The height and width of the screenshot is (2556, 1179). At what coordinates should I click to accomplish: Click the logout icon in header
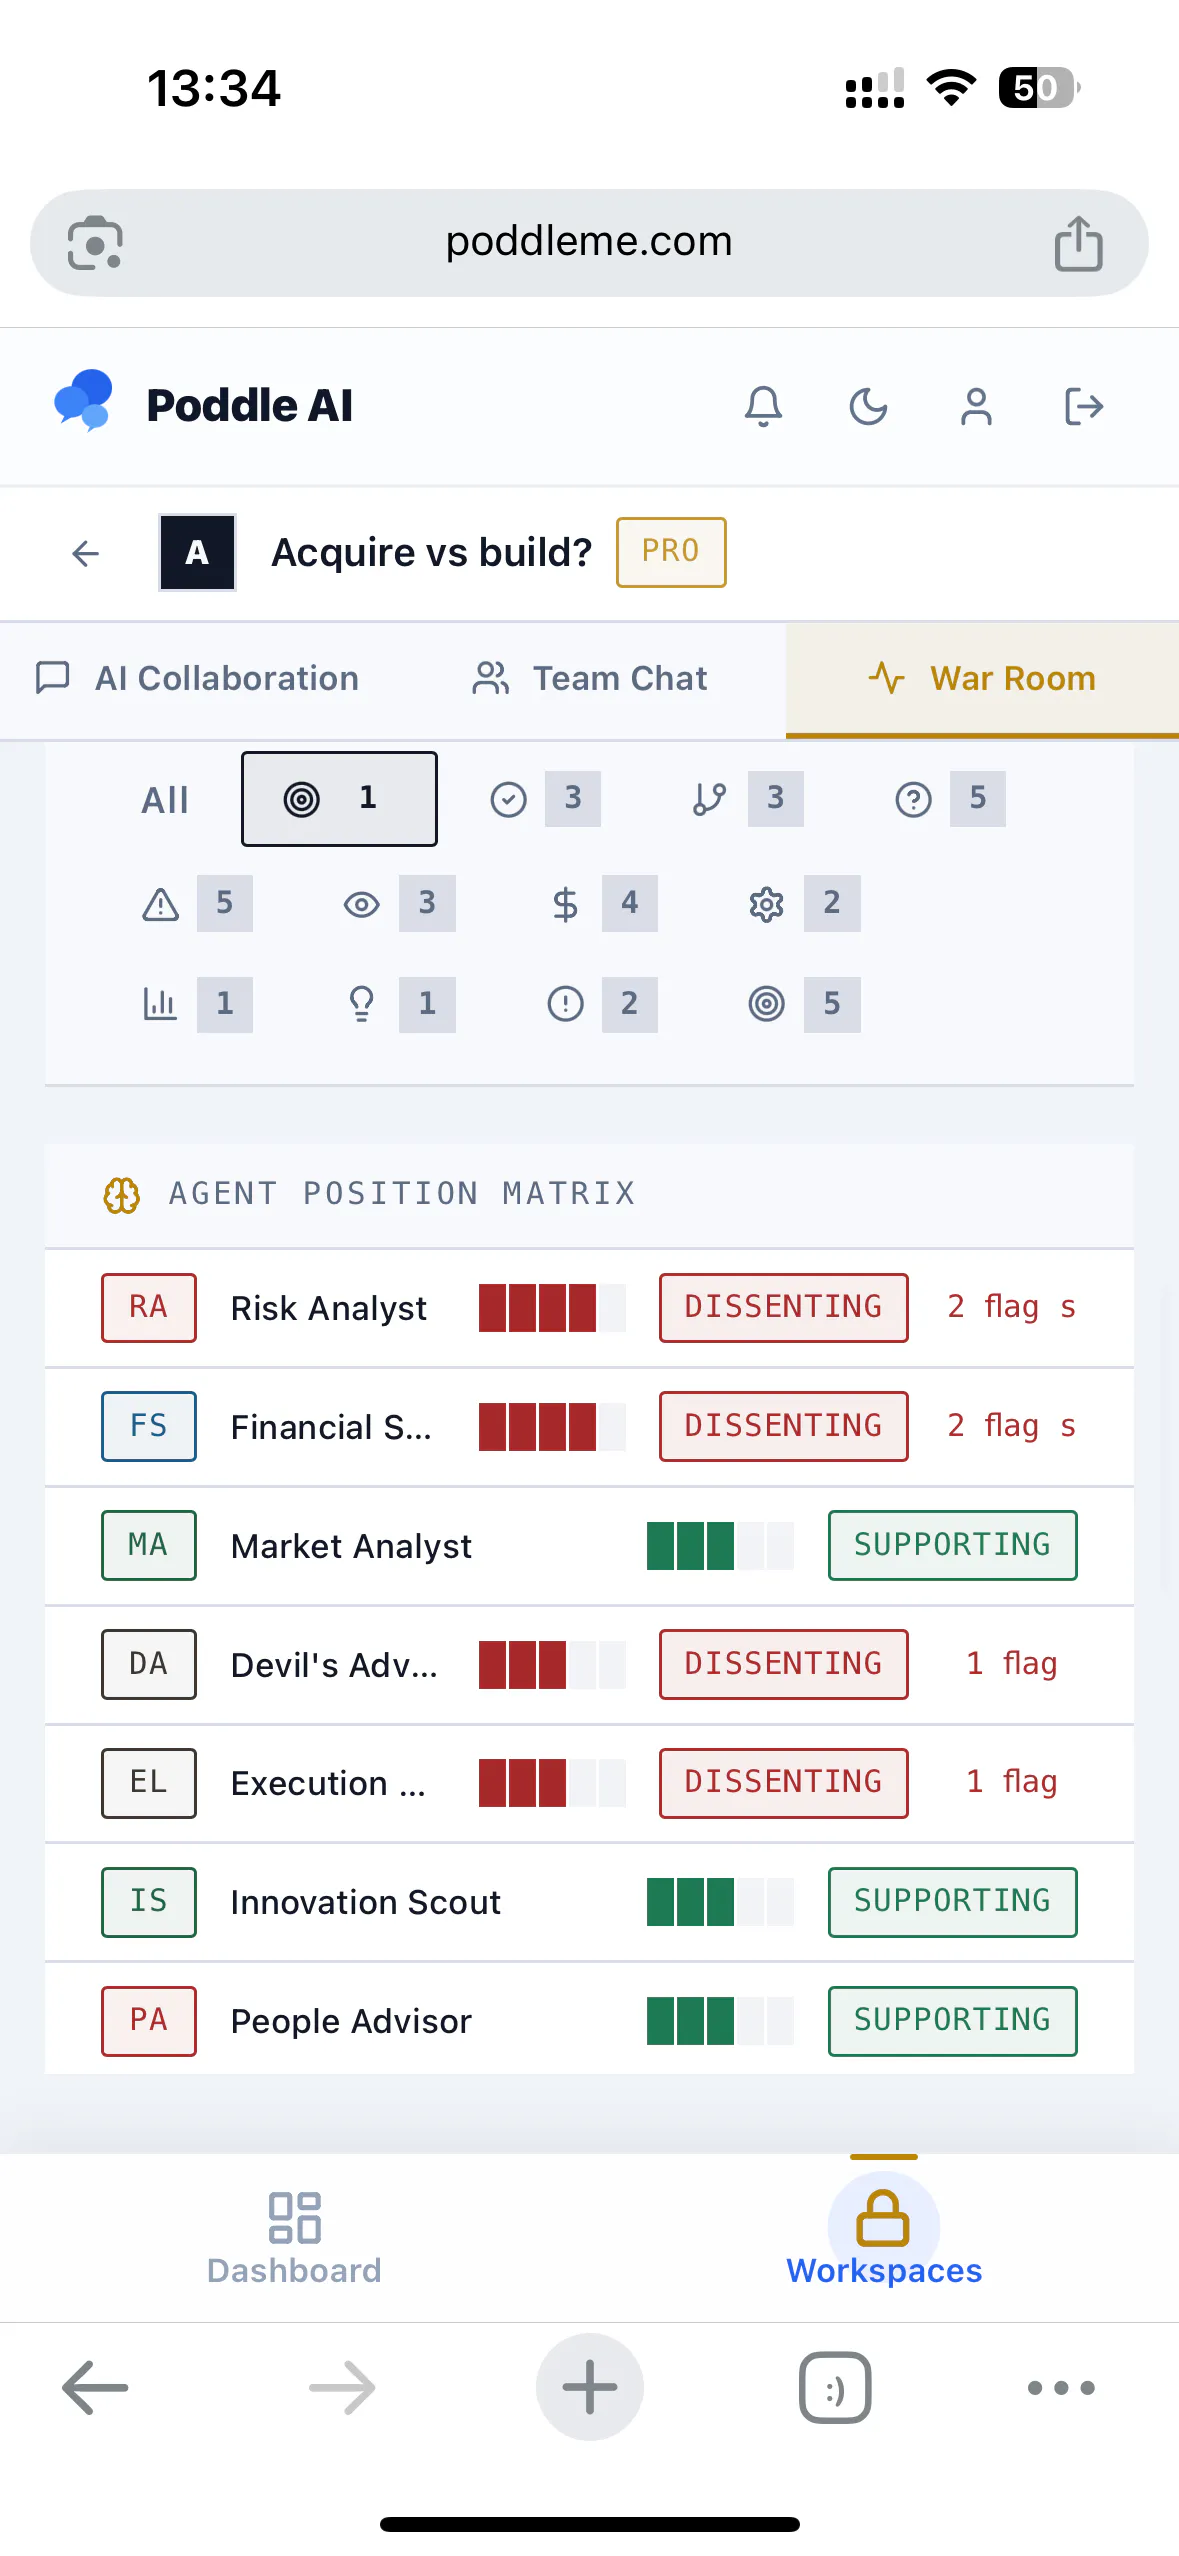pyautogui.click(x=1084, y=407)
